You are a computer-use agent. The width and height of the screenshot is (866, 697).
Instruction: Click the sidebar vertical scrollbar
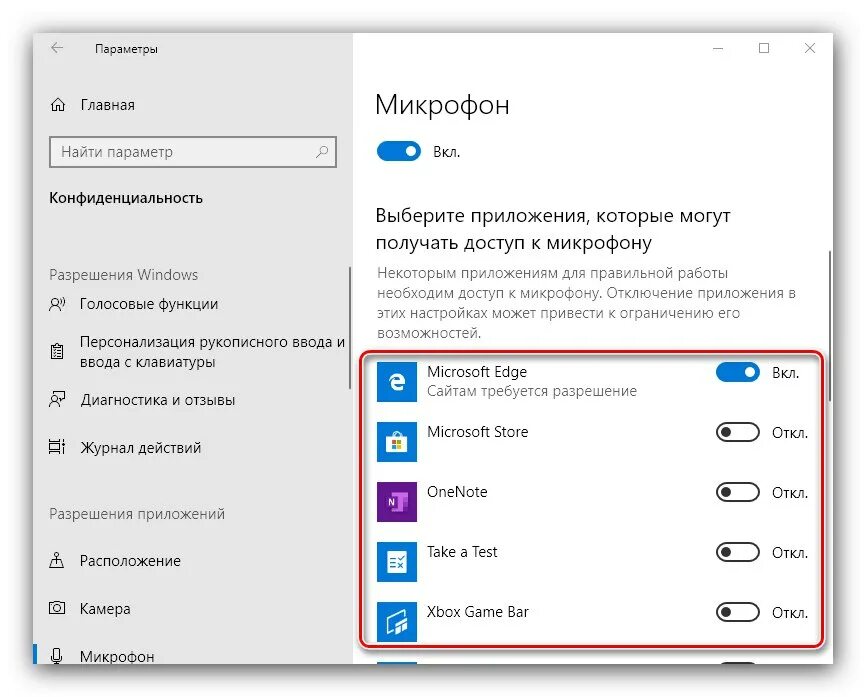350,328
